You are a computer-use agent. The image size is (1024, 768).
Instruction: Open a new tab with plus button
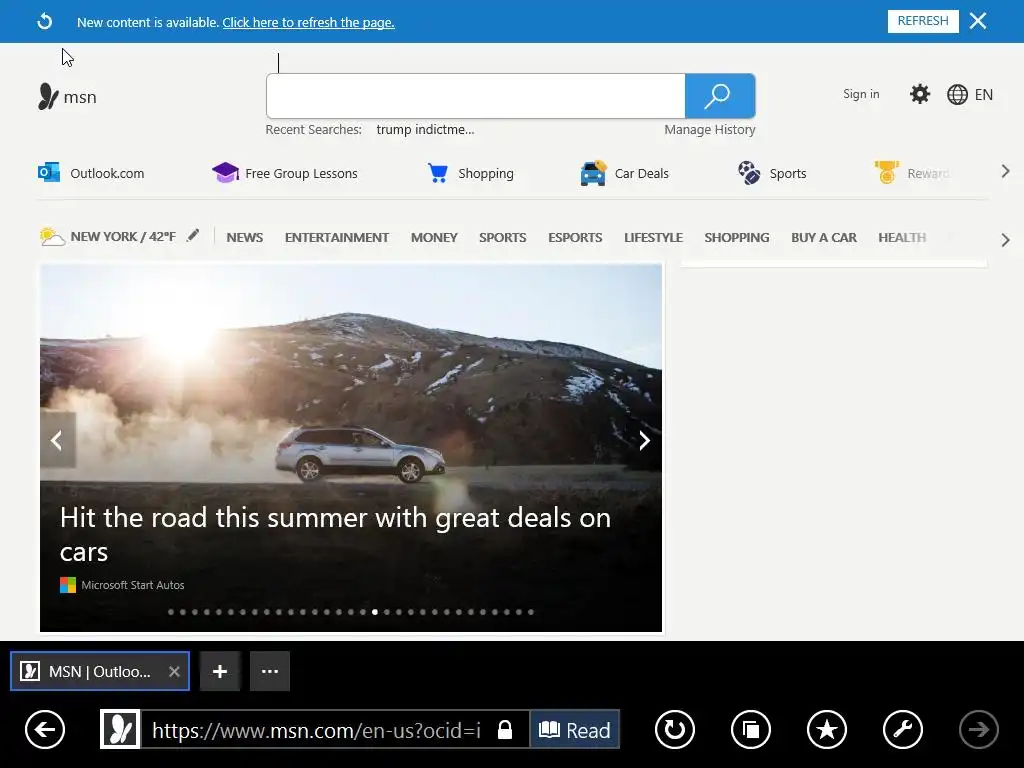pos(220,671)
